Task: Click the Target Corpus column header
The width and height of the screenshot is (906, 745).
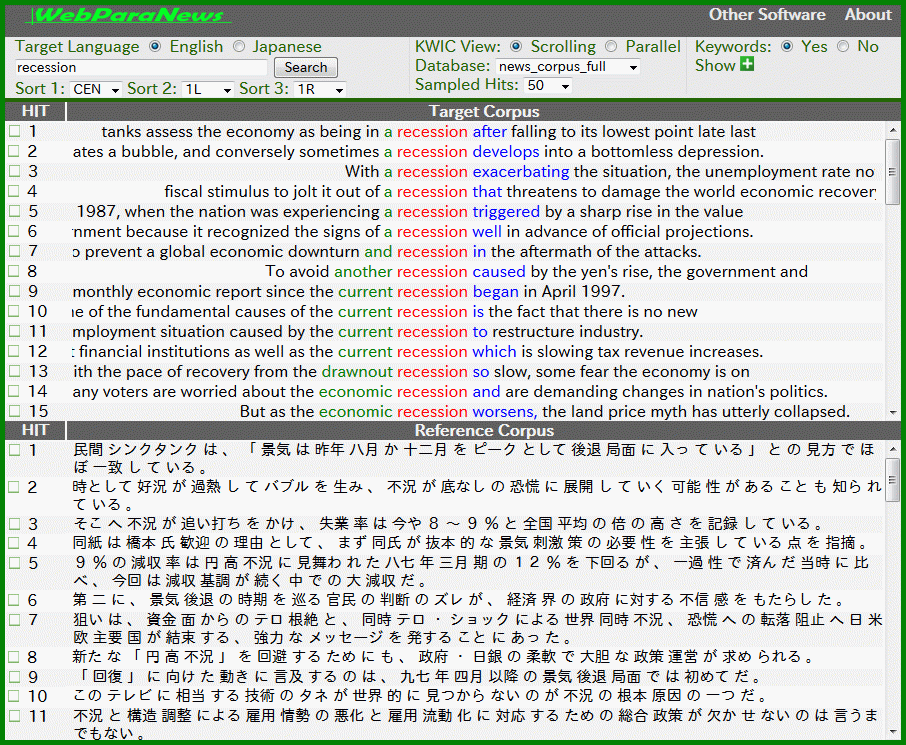Action: click(x=484, y=111)
